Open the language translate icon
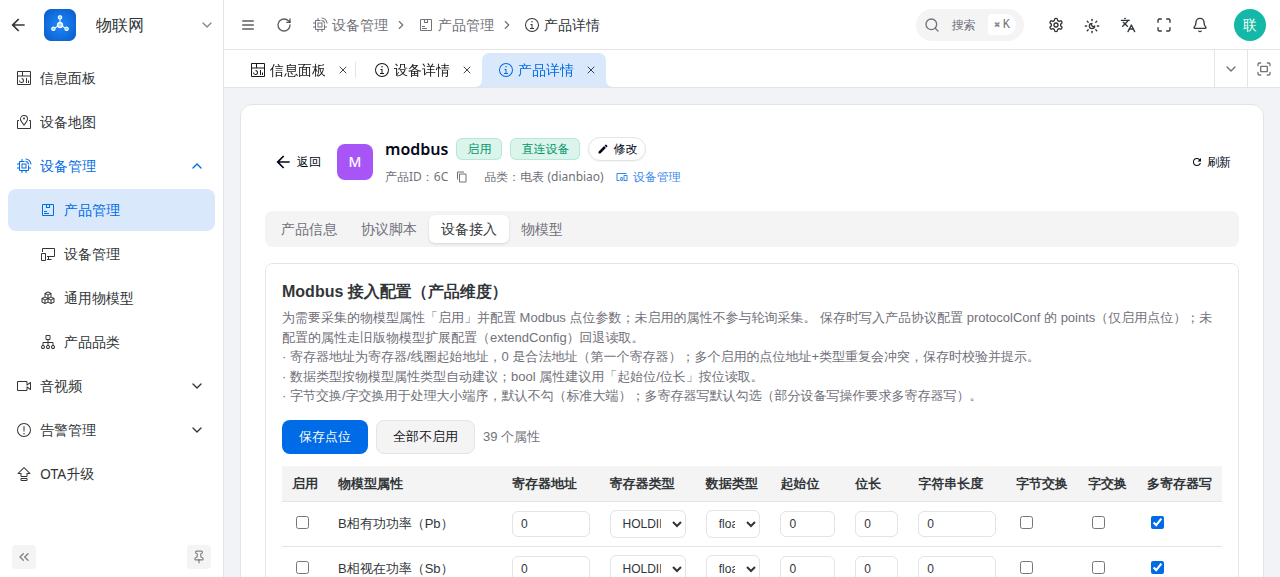 point(1128,25)
